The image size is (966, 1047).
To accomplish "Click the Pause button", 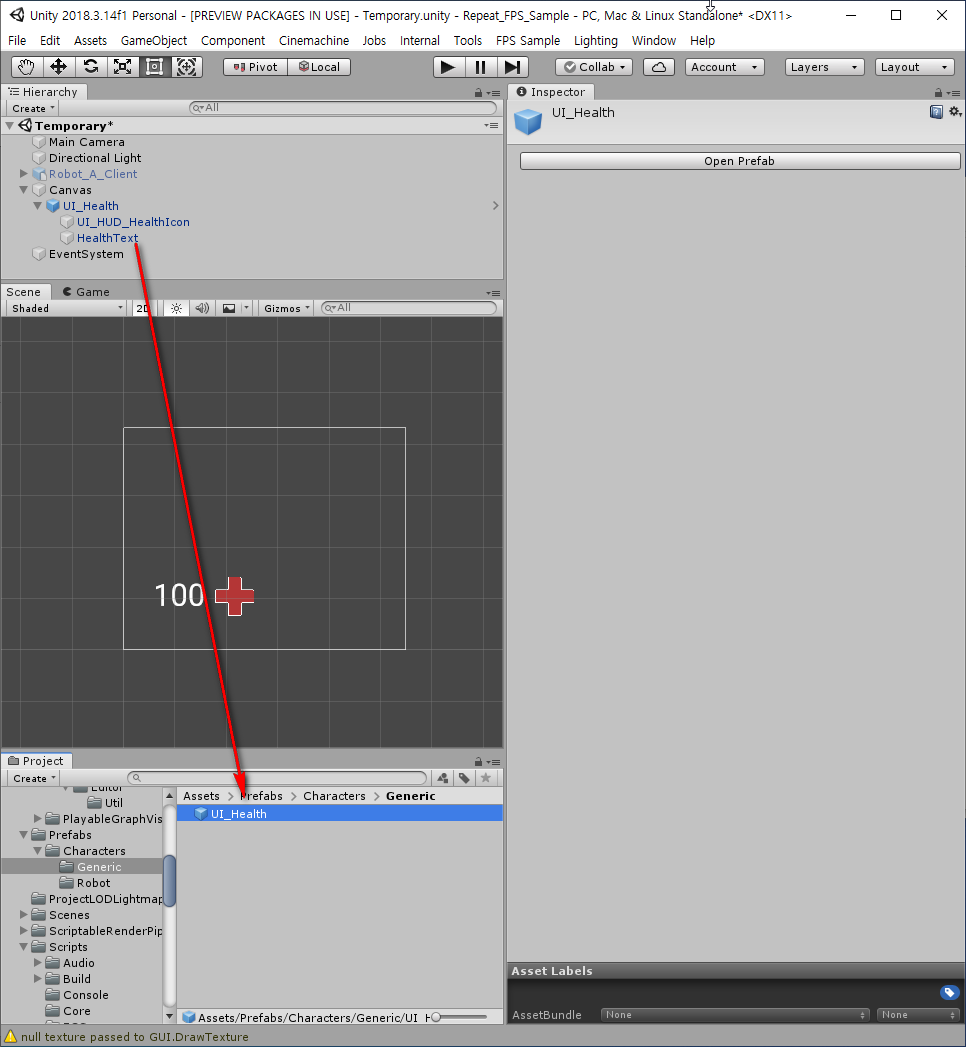I will [481, 67].
